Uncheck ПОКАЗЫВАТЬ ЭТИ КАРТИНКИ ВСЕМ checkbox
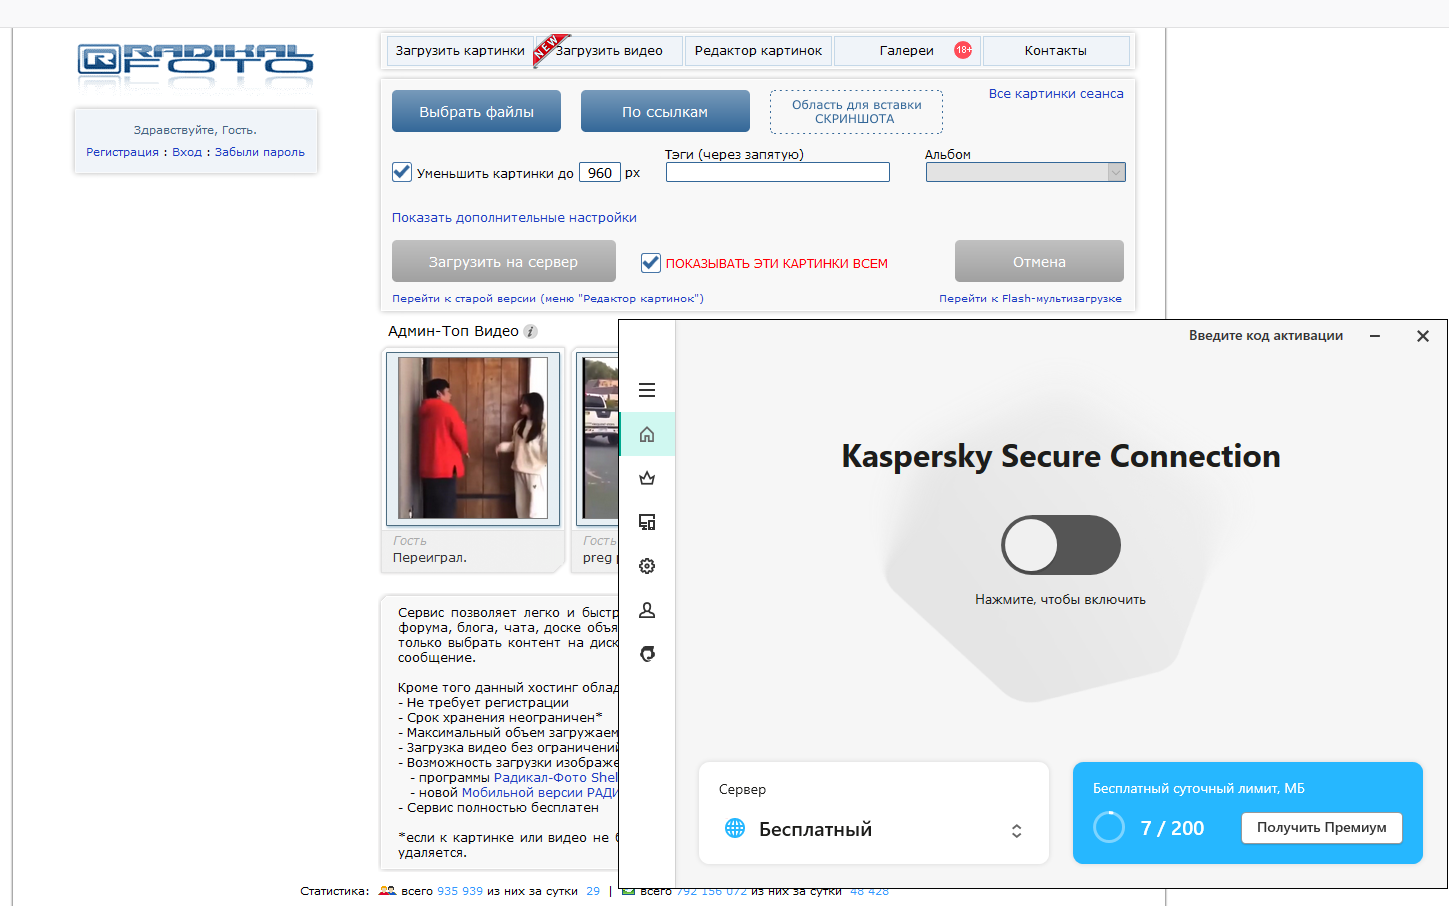 [651, 262]
